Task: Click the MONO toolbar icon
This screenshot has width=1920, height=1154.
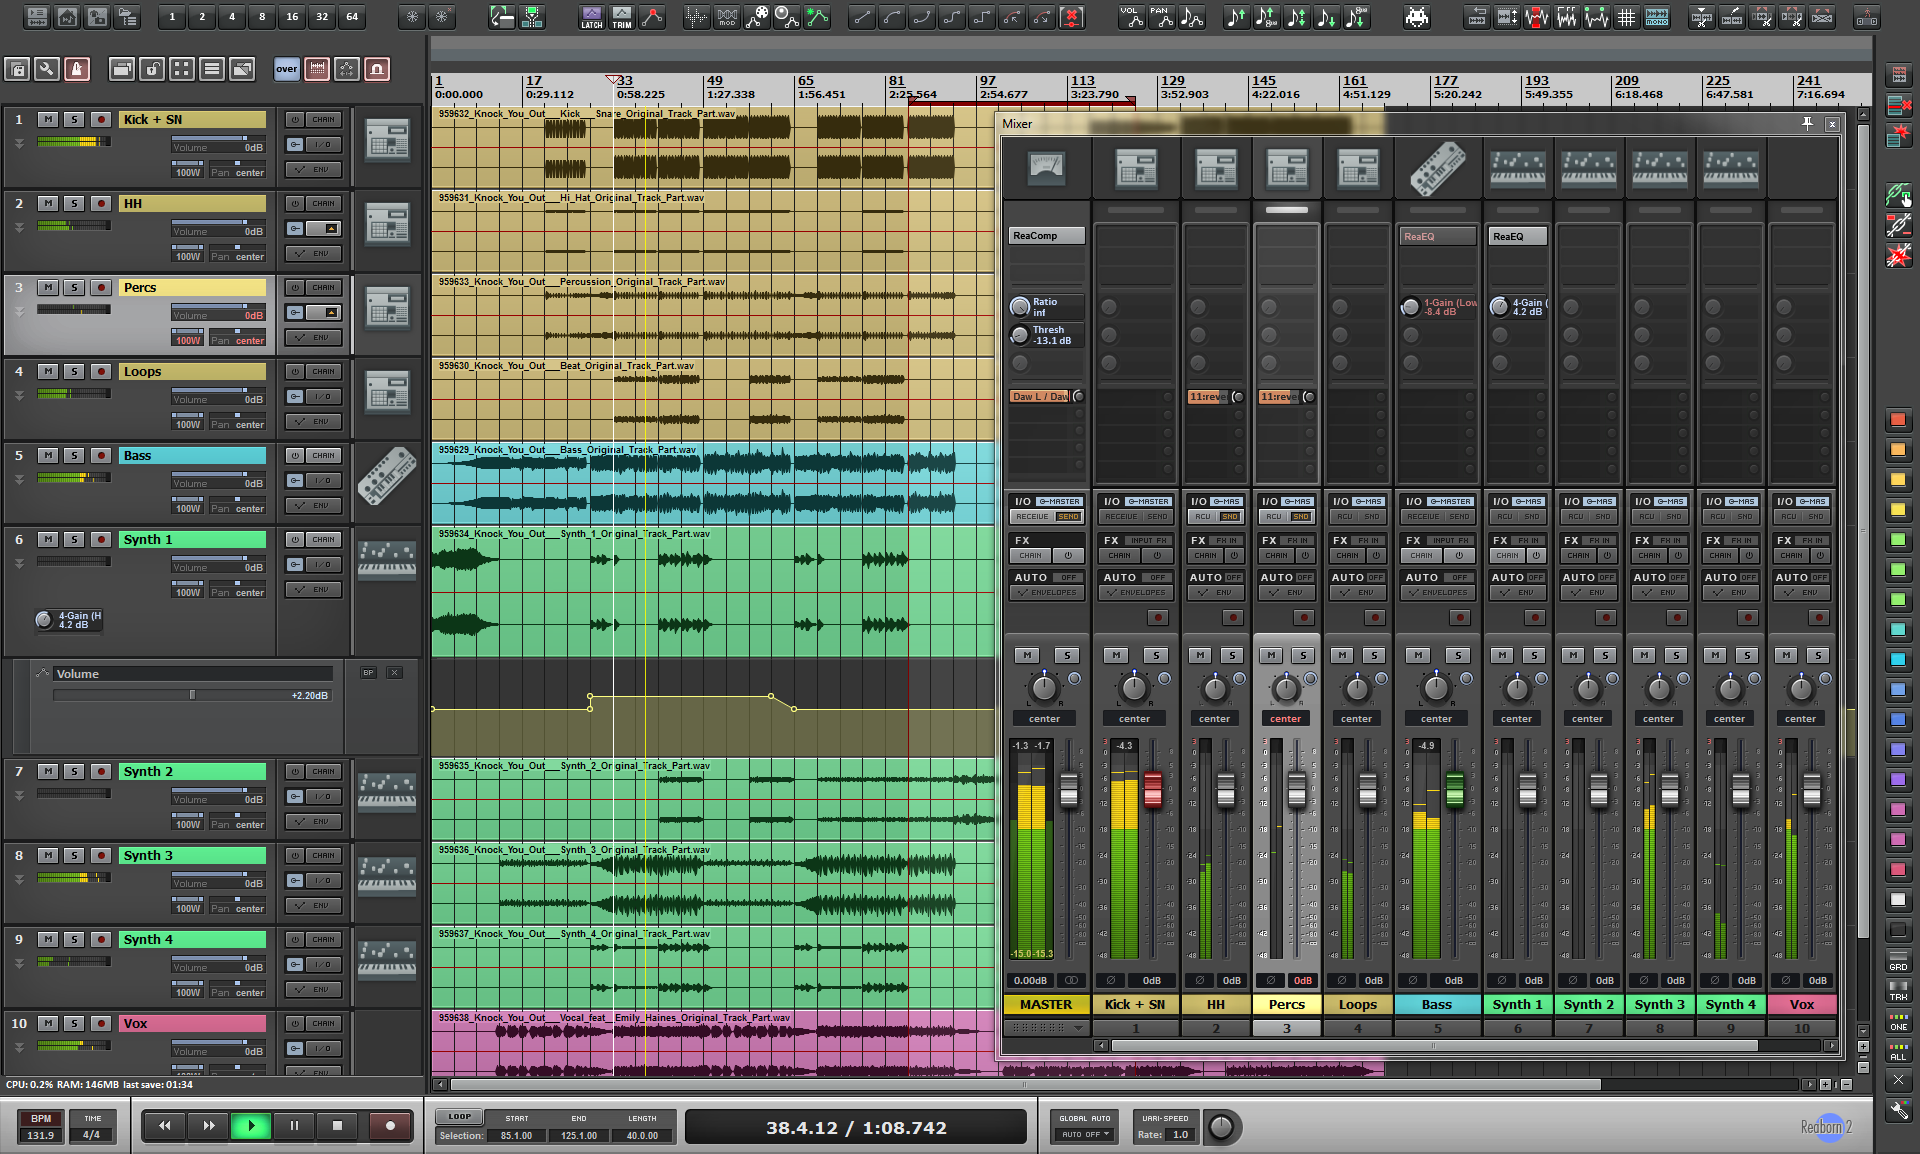Action: pos(1657,17)
